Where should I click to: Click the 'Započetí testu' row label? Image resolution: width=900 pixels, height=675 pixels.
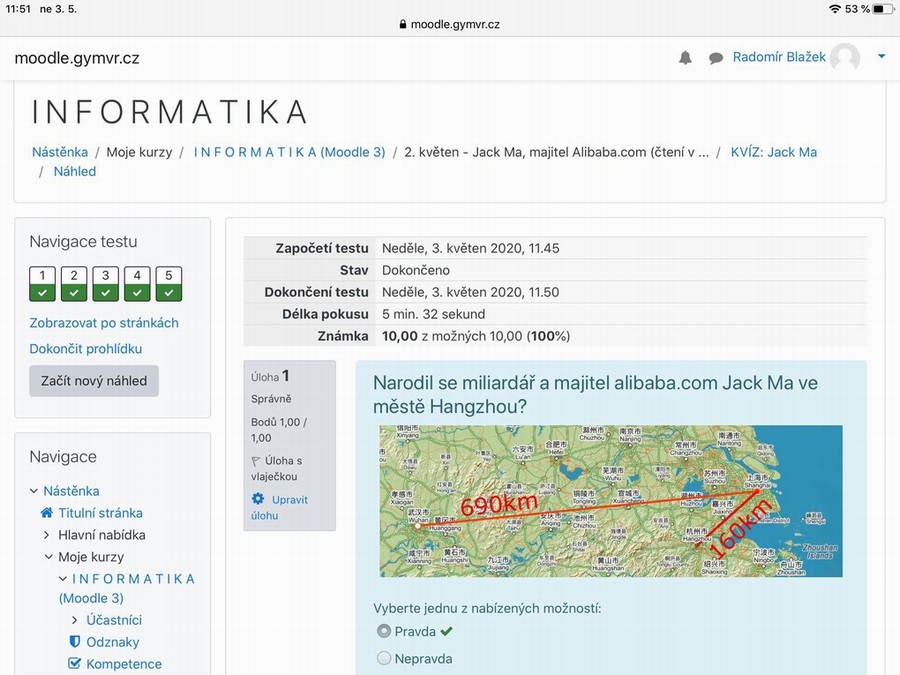(322, 248)
